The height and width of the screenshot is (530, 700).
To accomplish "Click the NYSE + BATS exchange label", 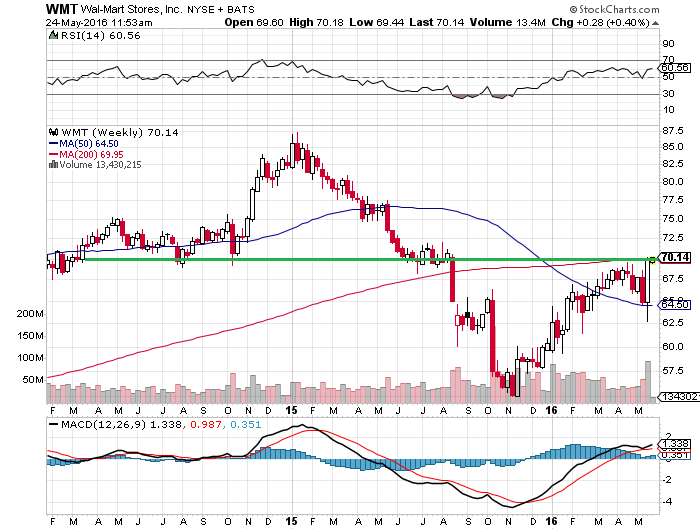I will [x=221, y=9].
